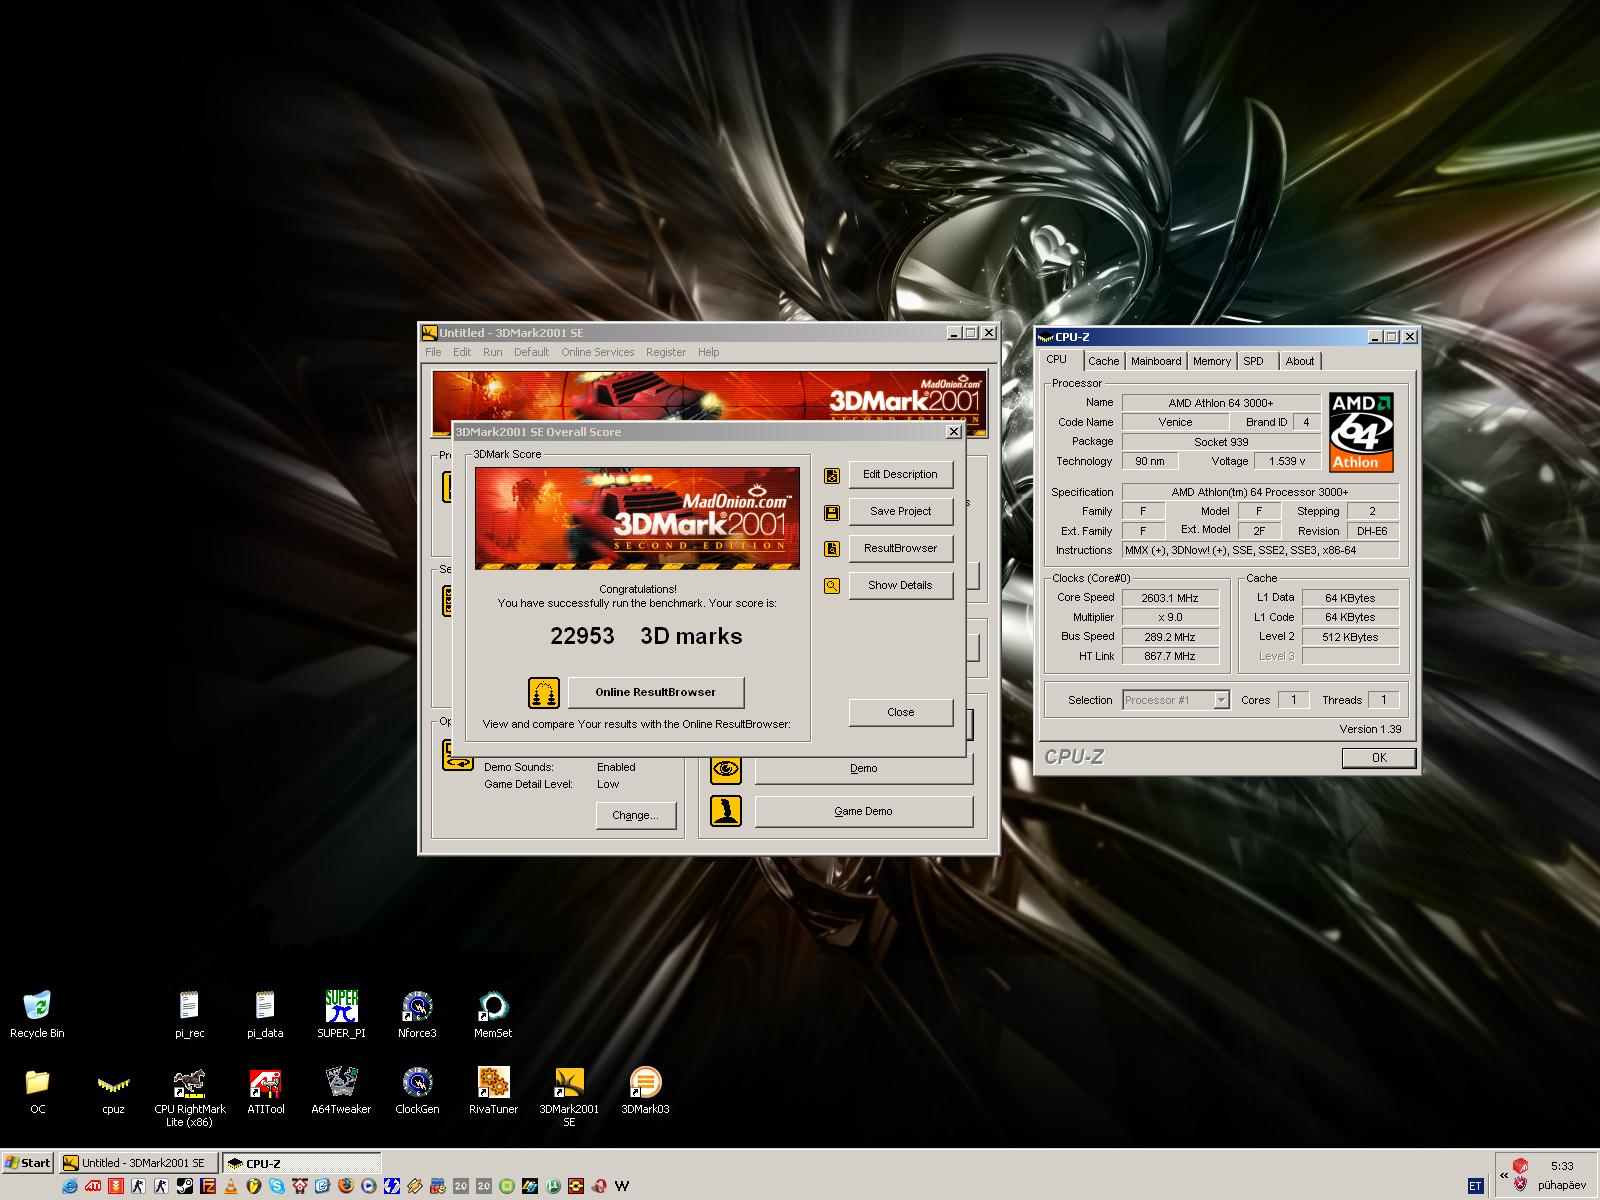Select the Nforce3 desktop icon

[417, 1014]
